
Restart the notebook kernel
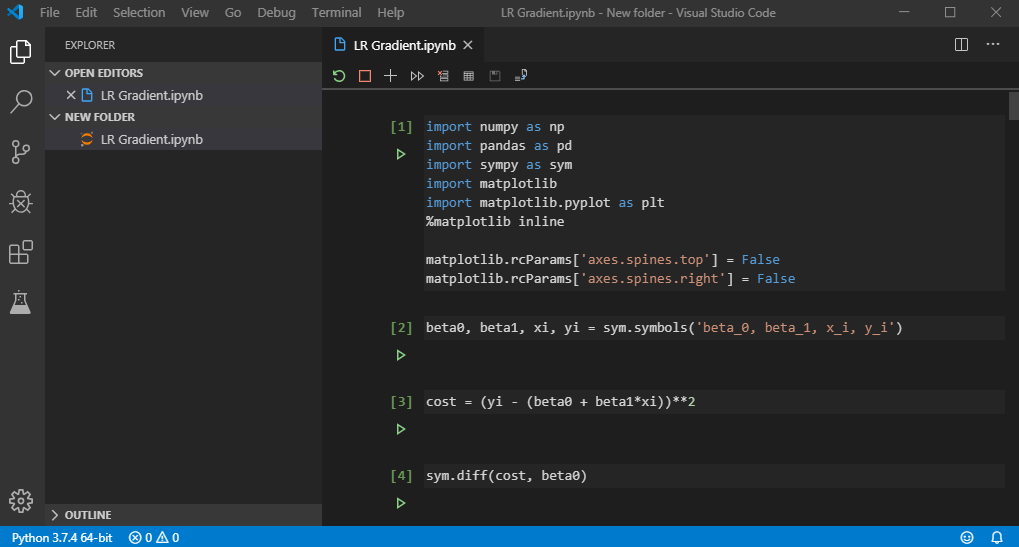tap(339, 76)
